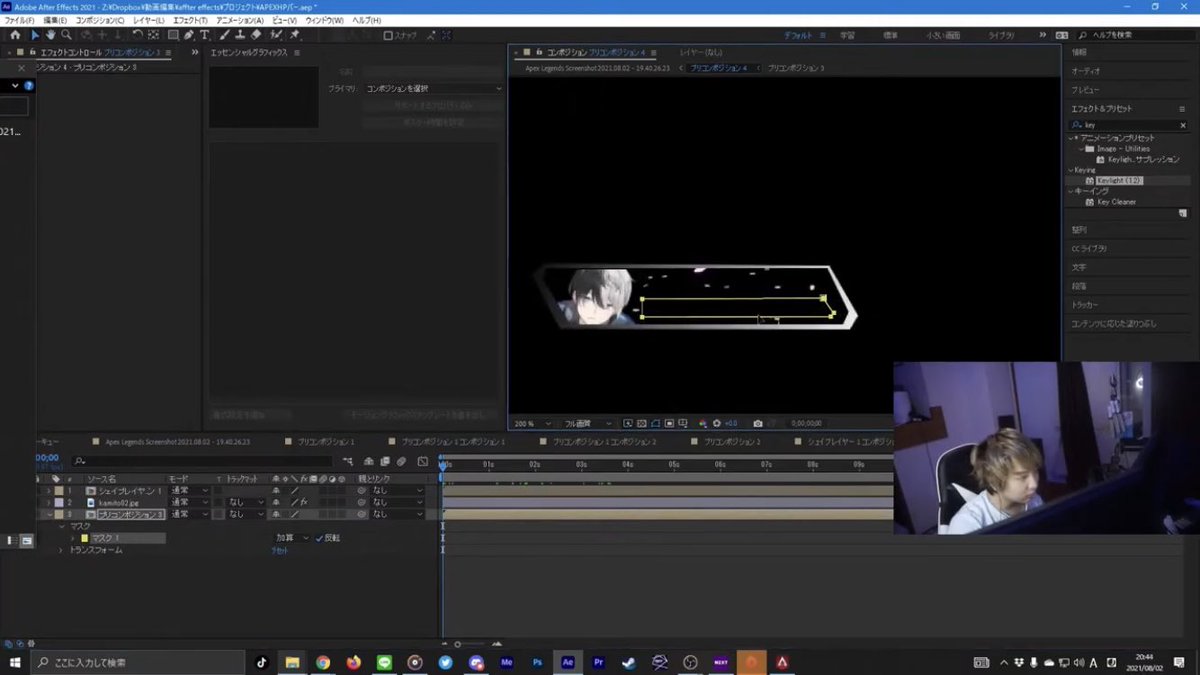
Task: Select the Pen tool
Action: (x=189, y=35)
